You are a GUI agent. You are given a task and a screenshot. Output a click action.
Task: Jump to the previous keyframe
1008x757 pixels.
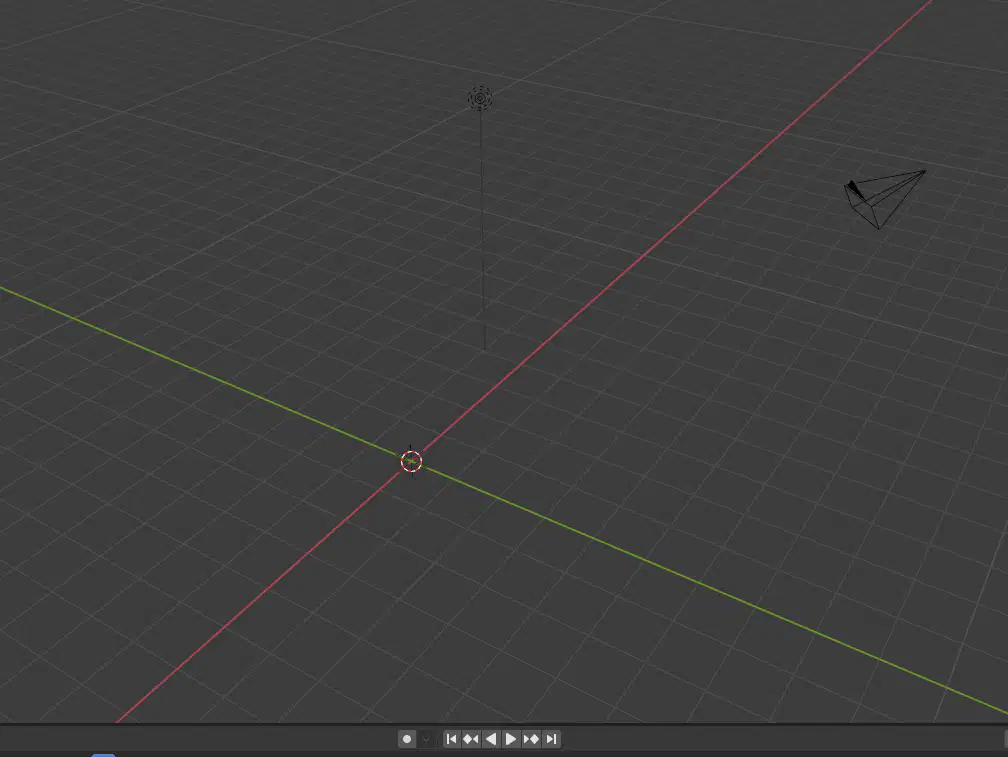click(471, 739)
